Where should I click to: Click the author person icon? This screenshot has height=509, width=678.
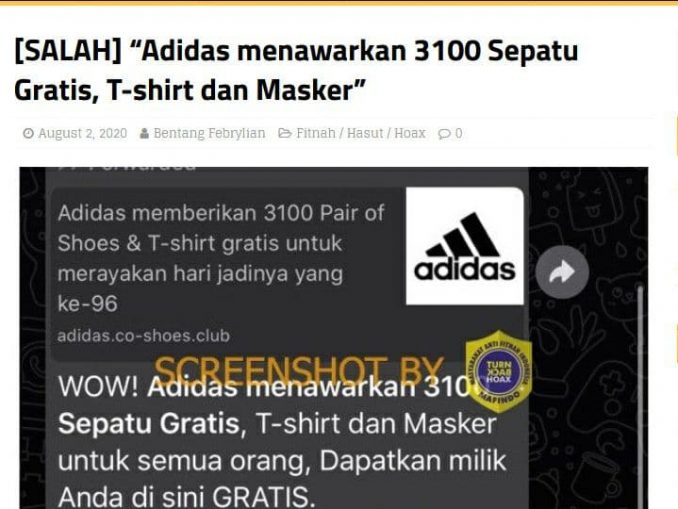(x=144, y=133)
